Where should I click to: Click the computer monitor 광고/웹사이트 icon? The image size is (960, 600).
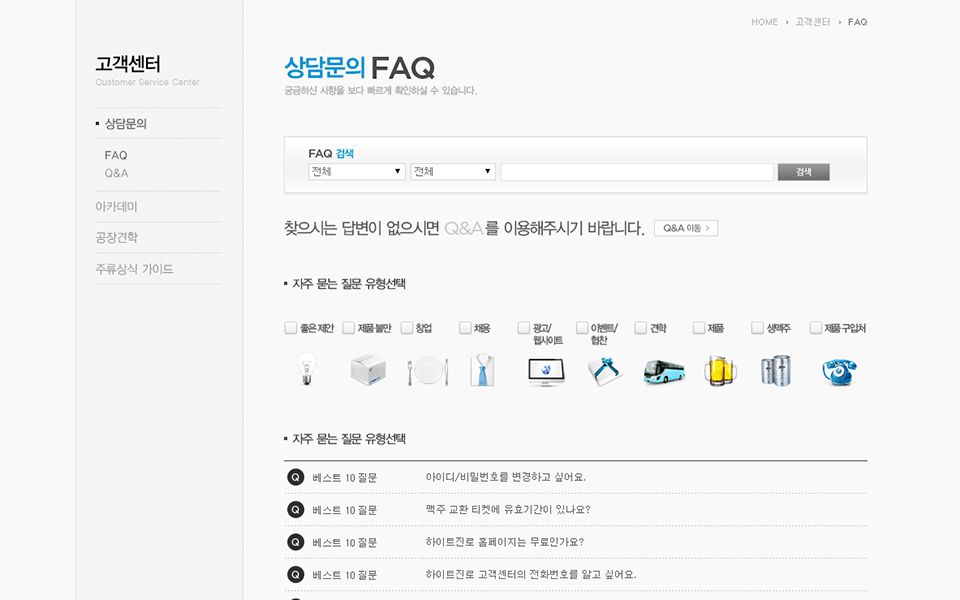pos(546,371)
